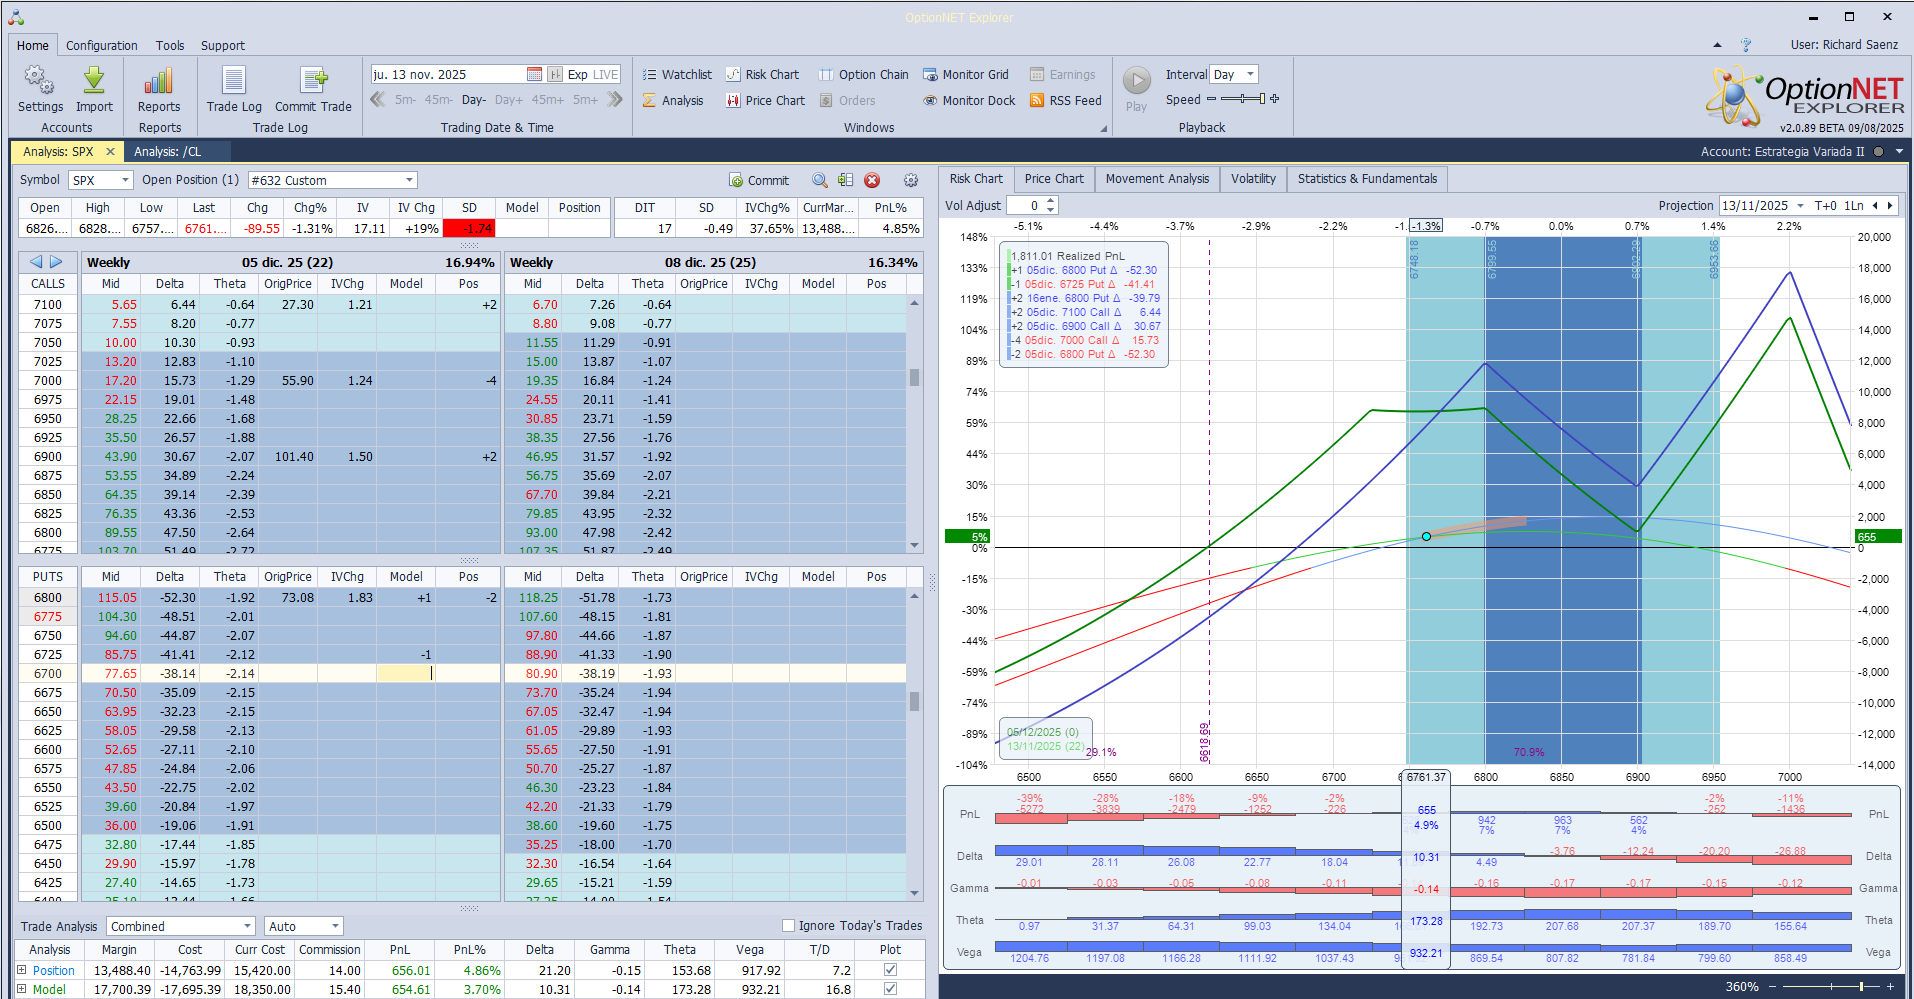The width and height of the screenshot is (1914, 999).
Task: Increase playback speed with the plus icon
Action: [1275, 99]
